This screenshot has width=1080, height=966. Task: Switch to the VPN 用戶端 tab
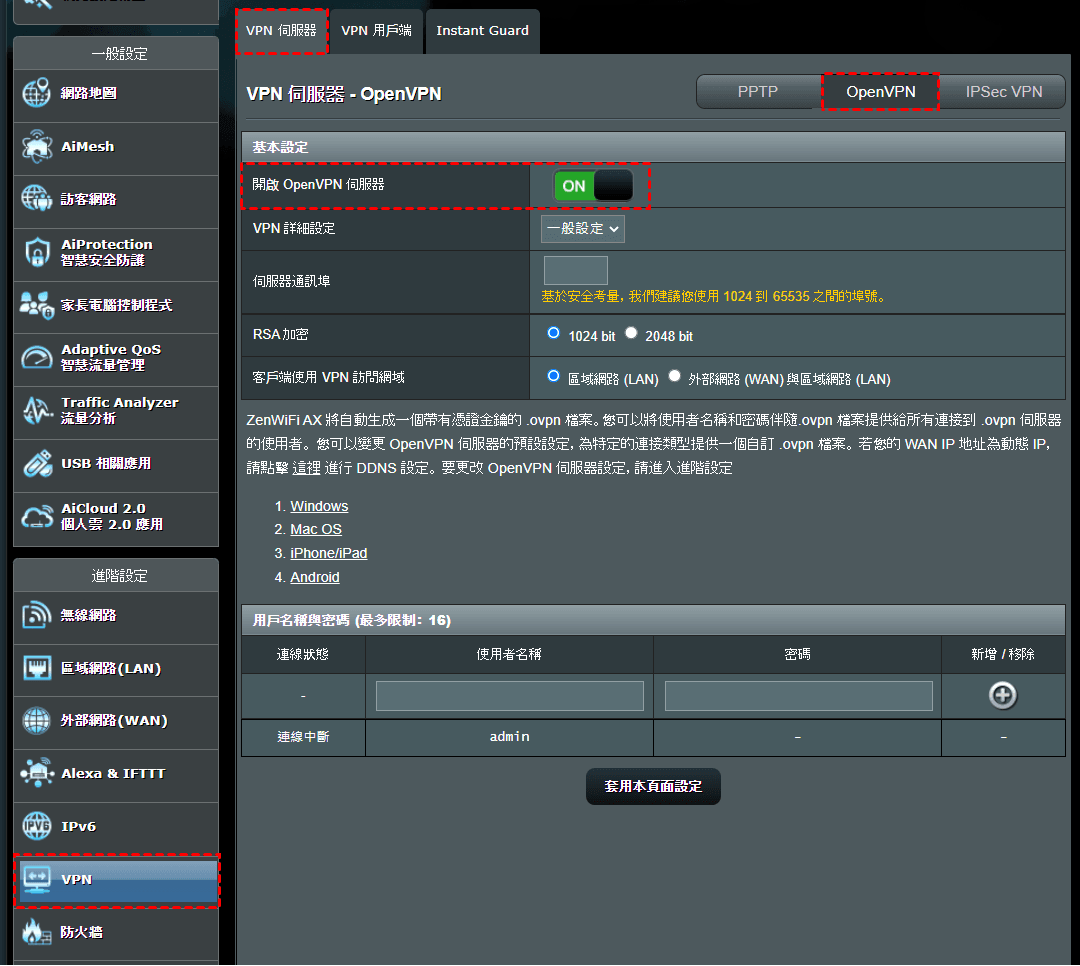tap(376, 31)
